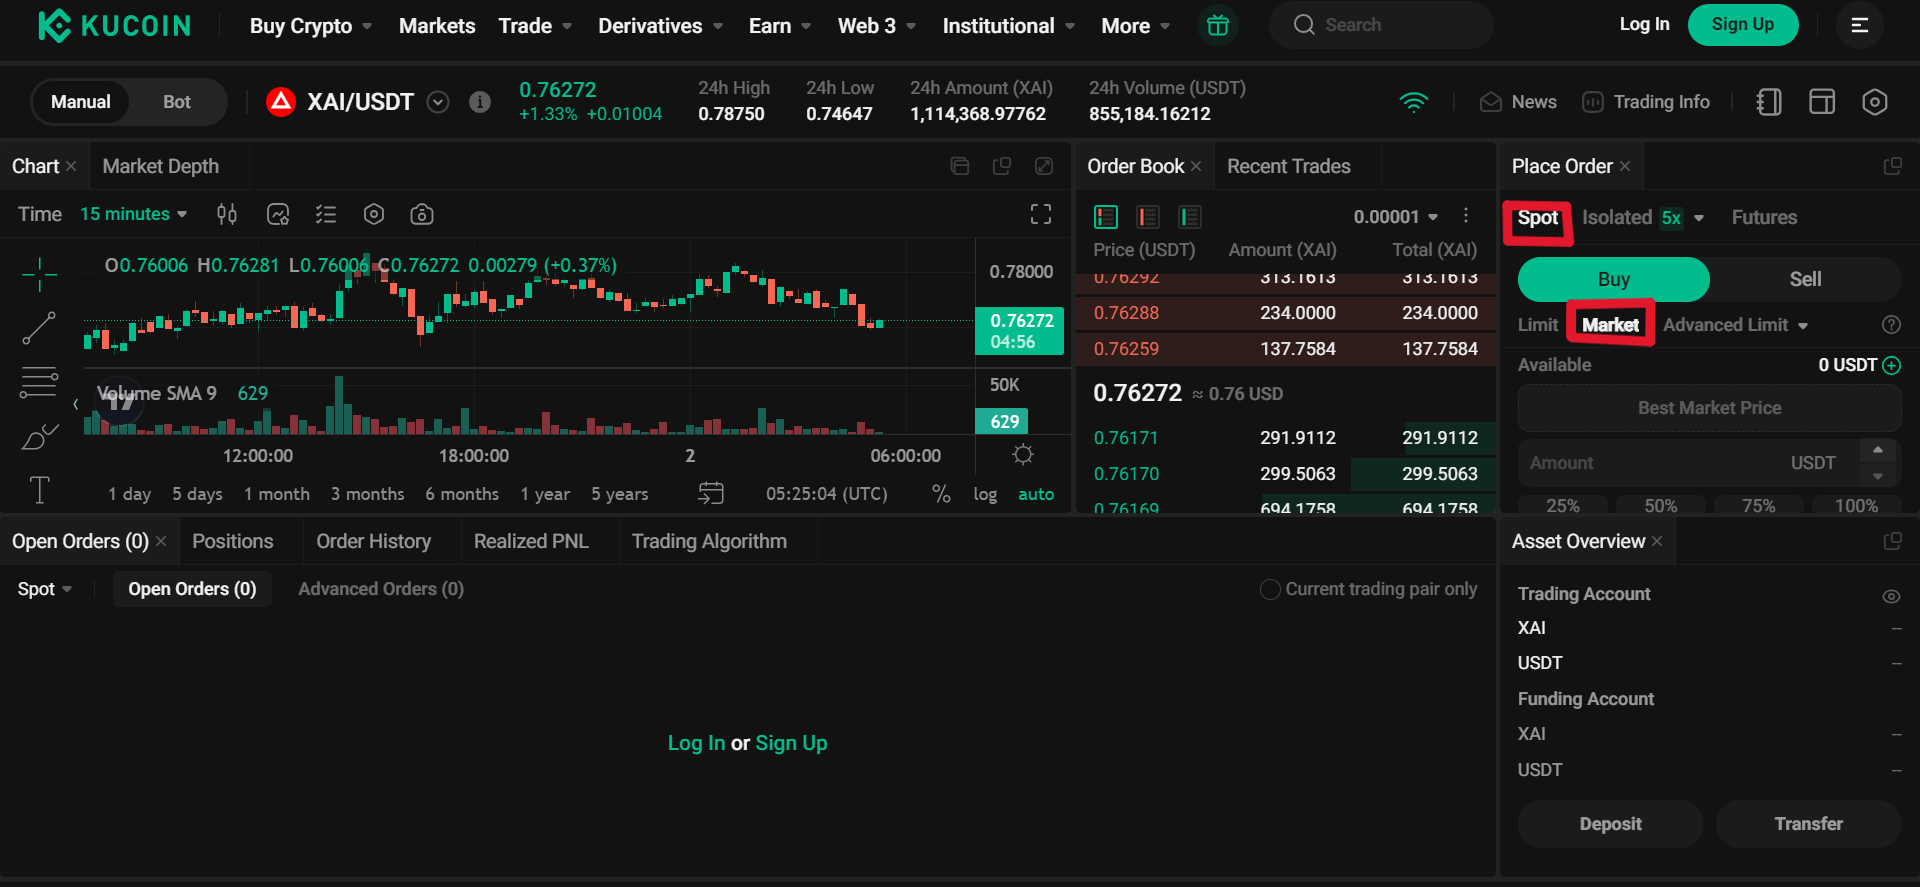
Task: Add USDT funds plus icon
Action: pyautogui.click(x=1891, y=365)
